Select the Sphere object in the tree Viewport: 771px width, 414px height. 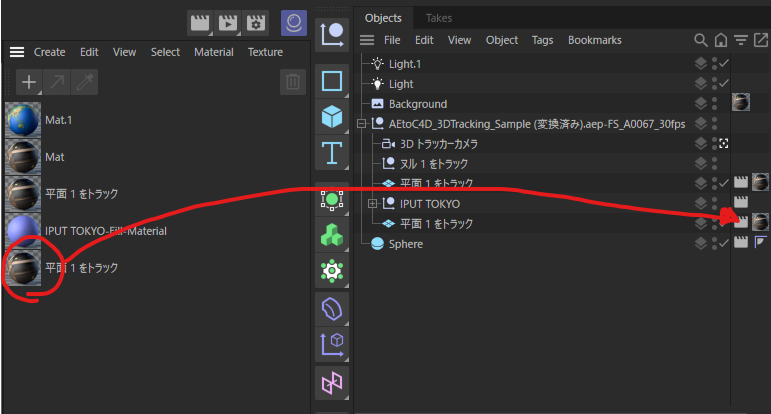point(405,244)
